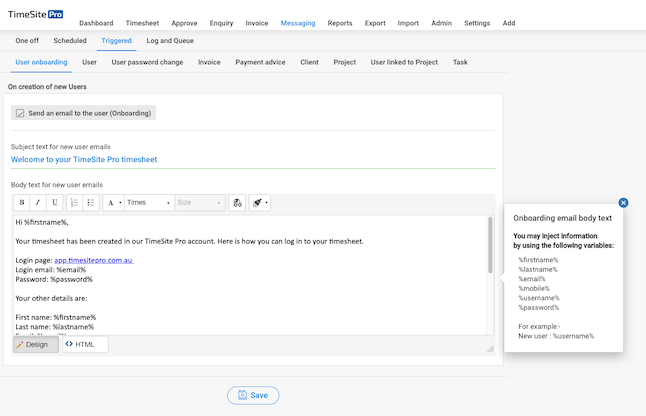Image resolution: width=646 pixels, height=416 pixels.
Task: Click the find and replace binoculars icon
Action: [237, 203]
